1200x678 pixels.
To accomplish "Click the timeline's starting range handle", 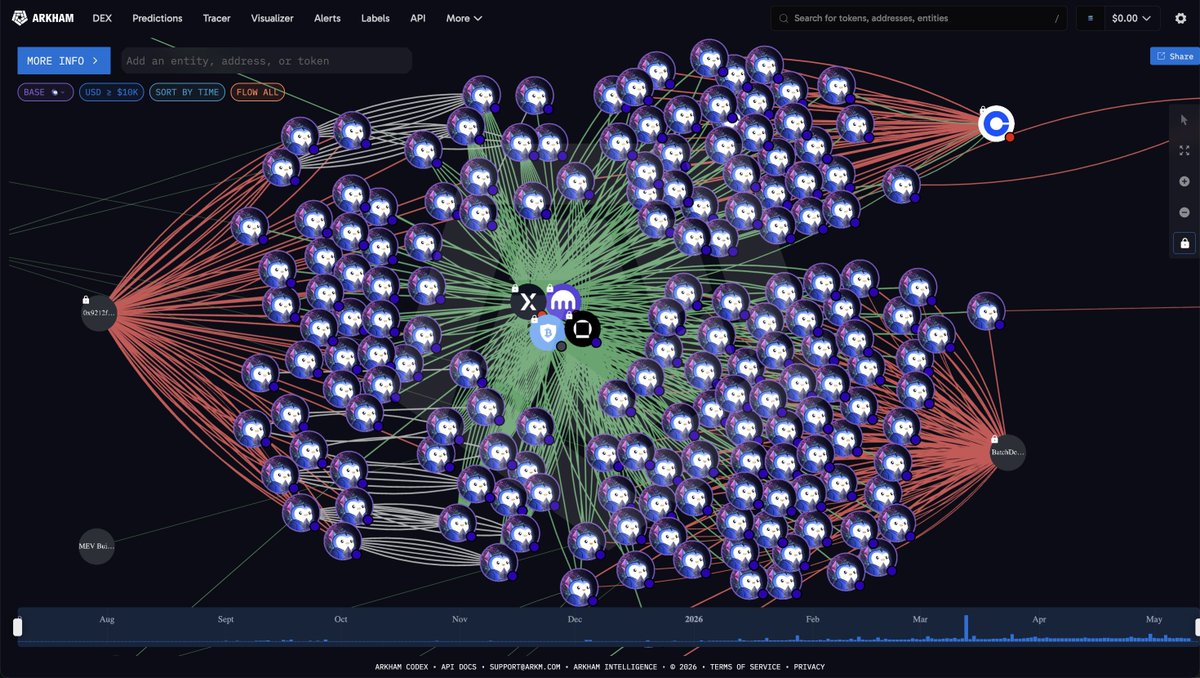I will (x=17, y=627).
